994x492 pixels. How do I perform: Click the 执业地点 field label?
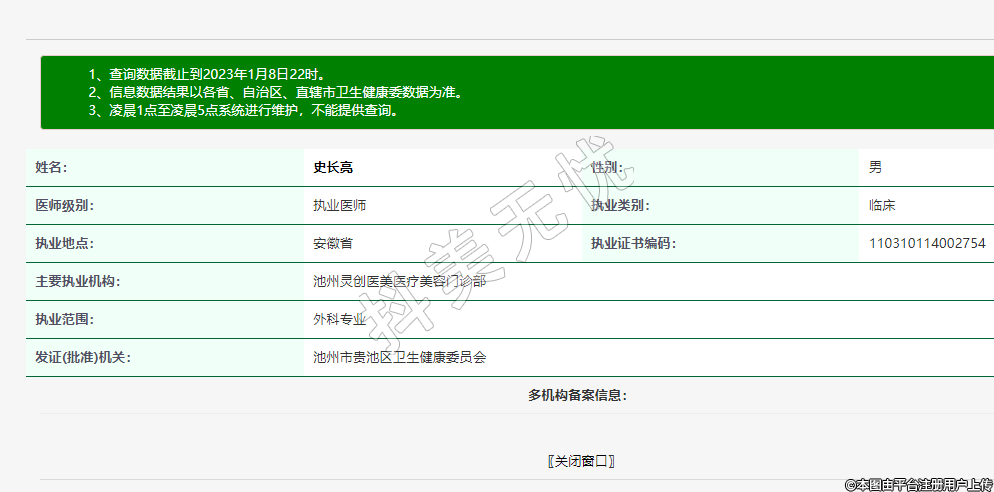[64, 243]
